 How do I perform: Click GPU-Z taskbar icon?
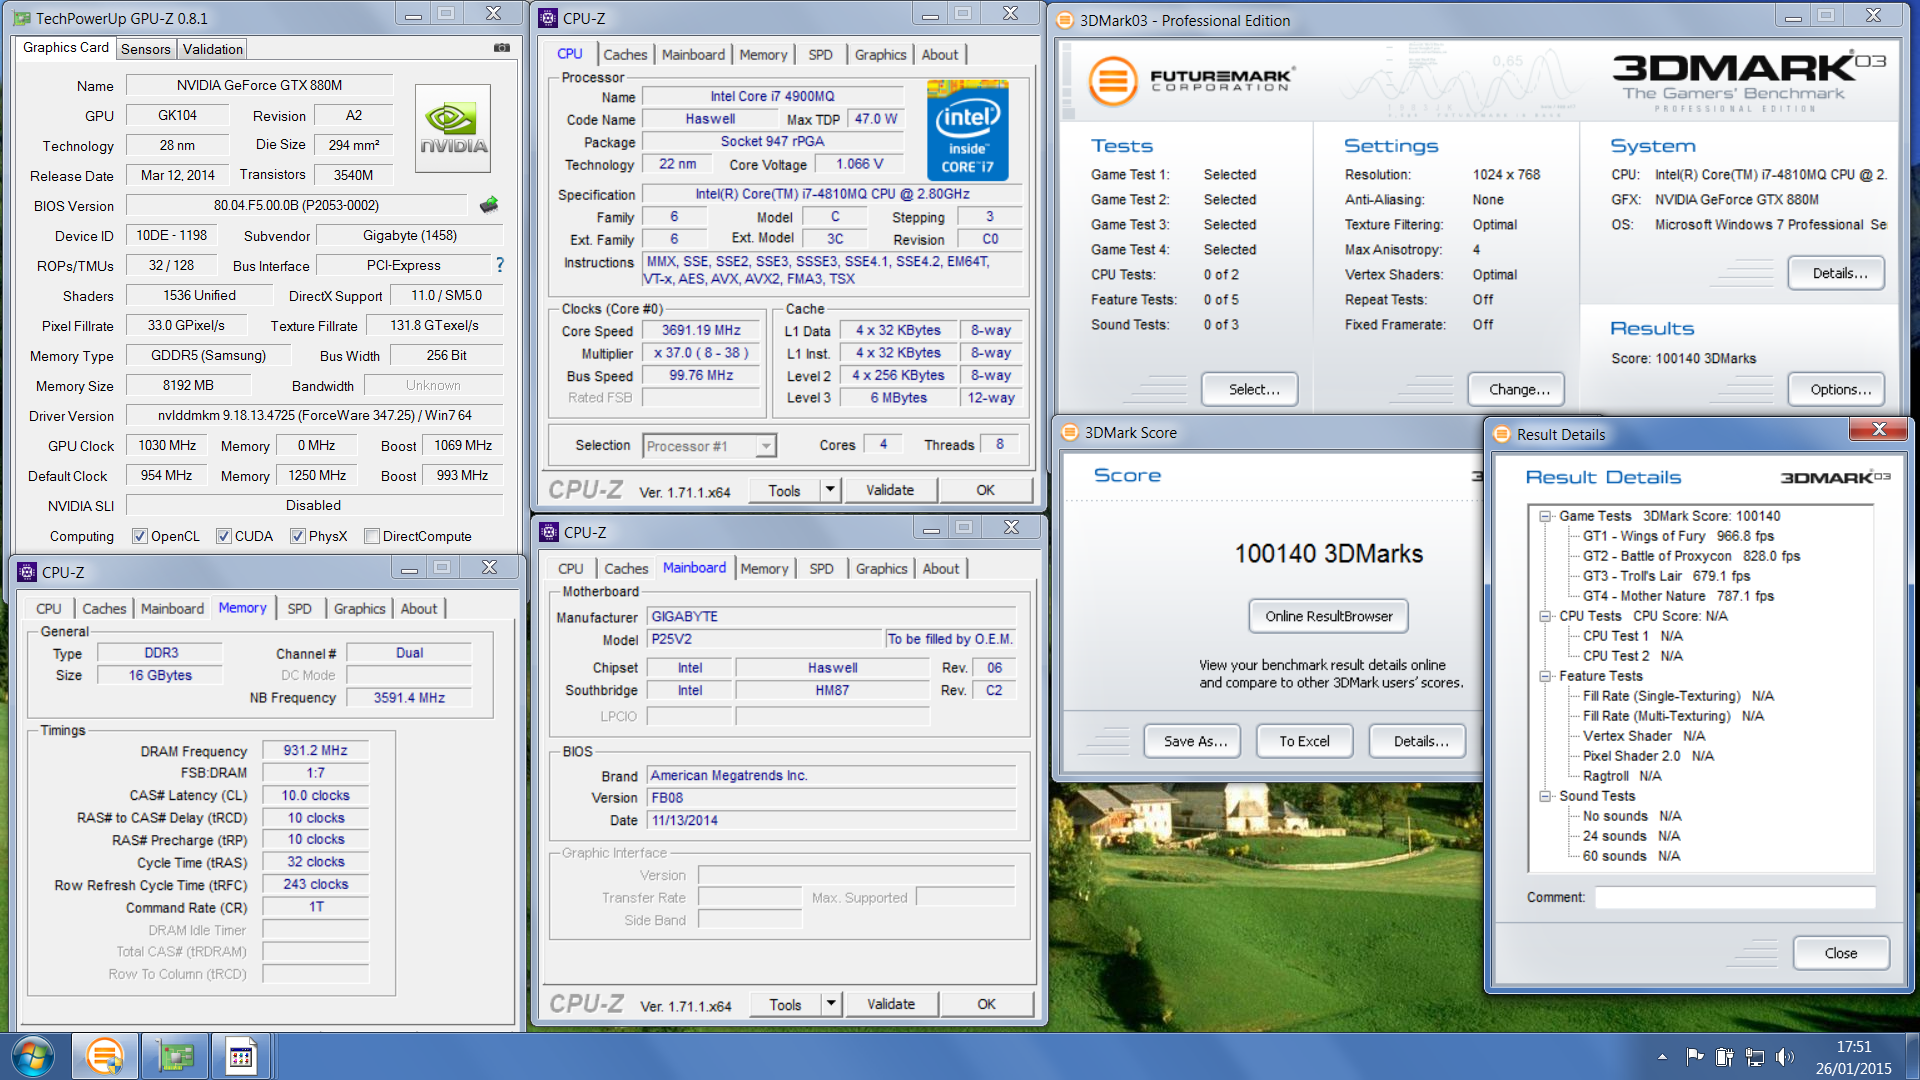point(176,1056)
